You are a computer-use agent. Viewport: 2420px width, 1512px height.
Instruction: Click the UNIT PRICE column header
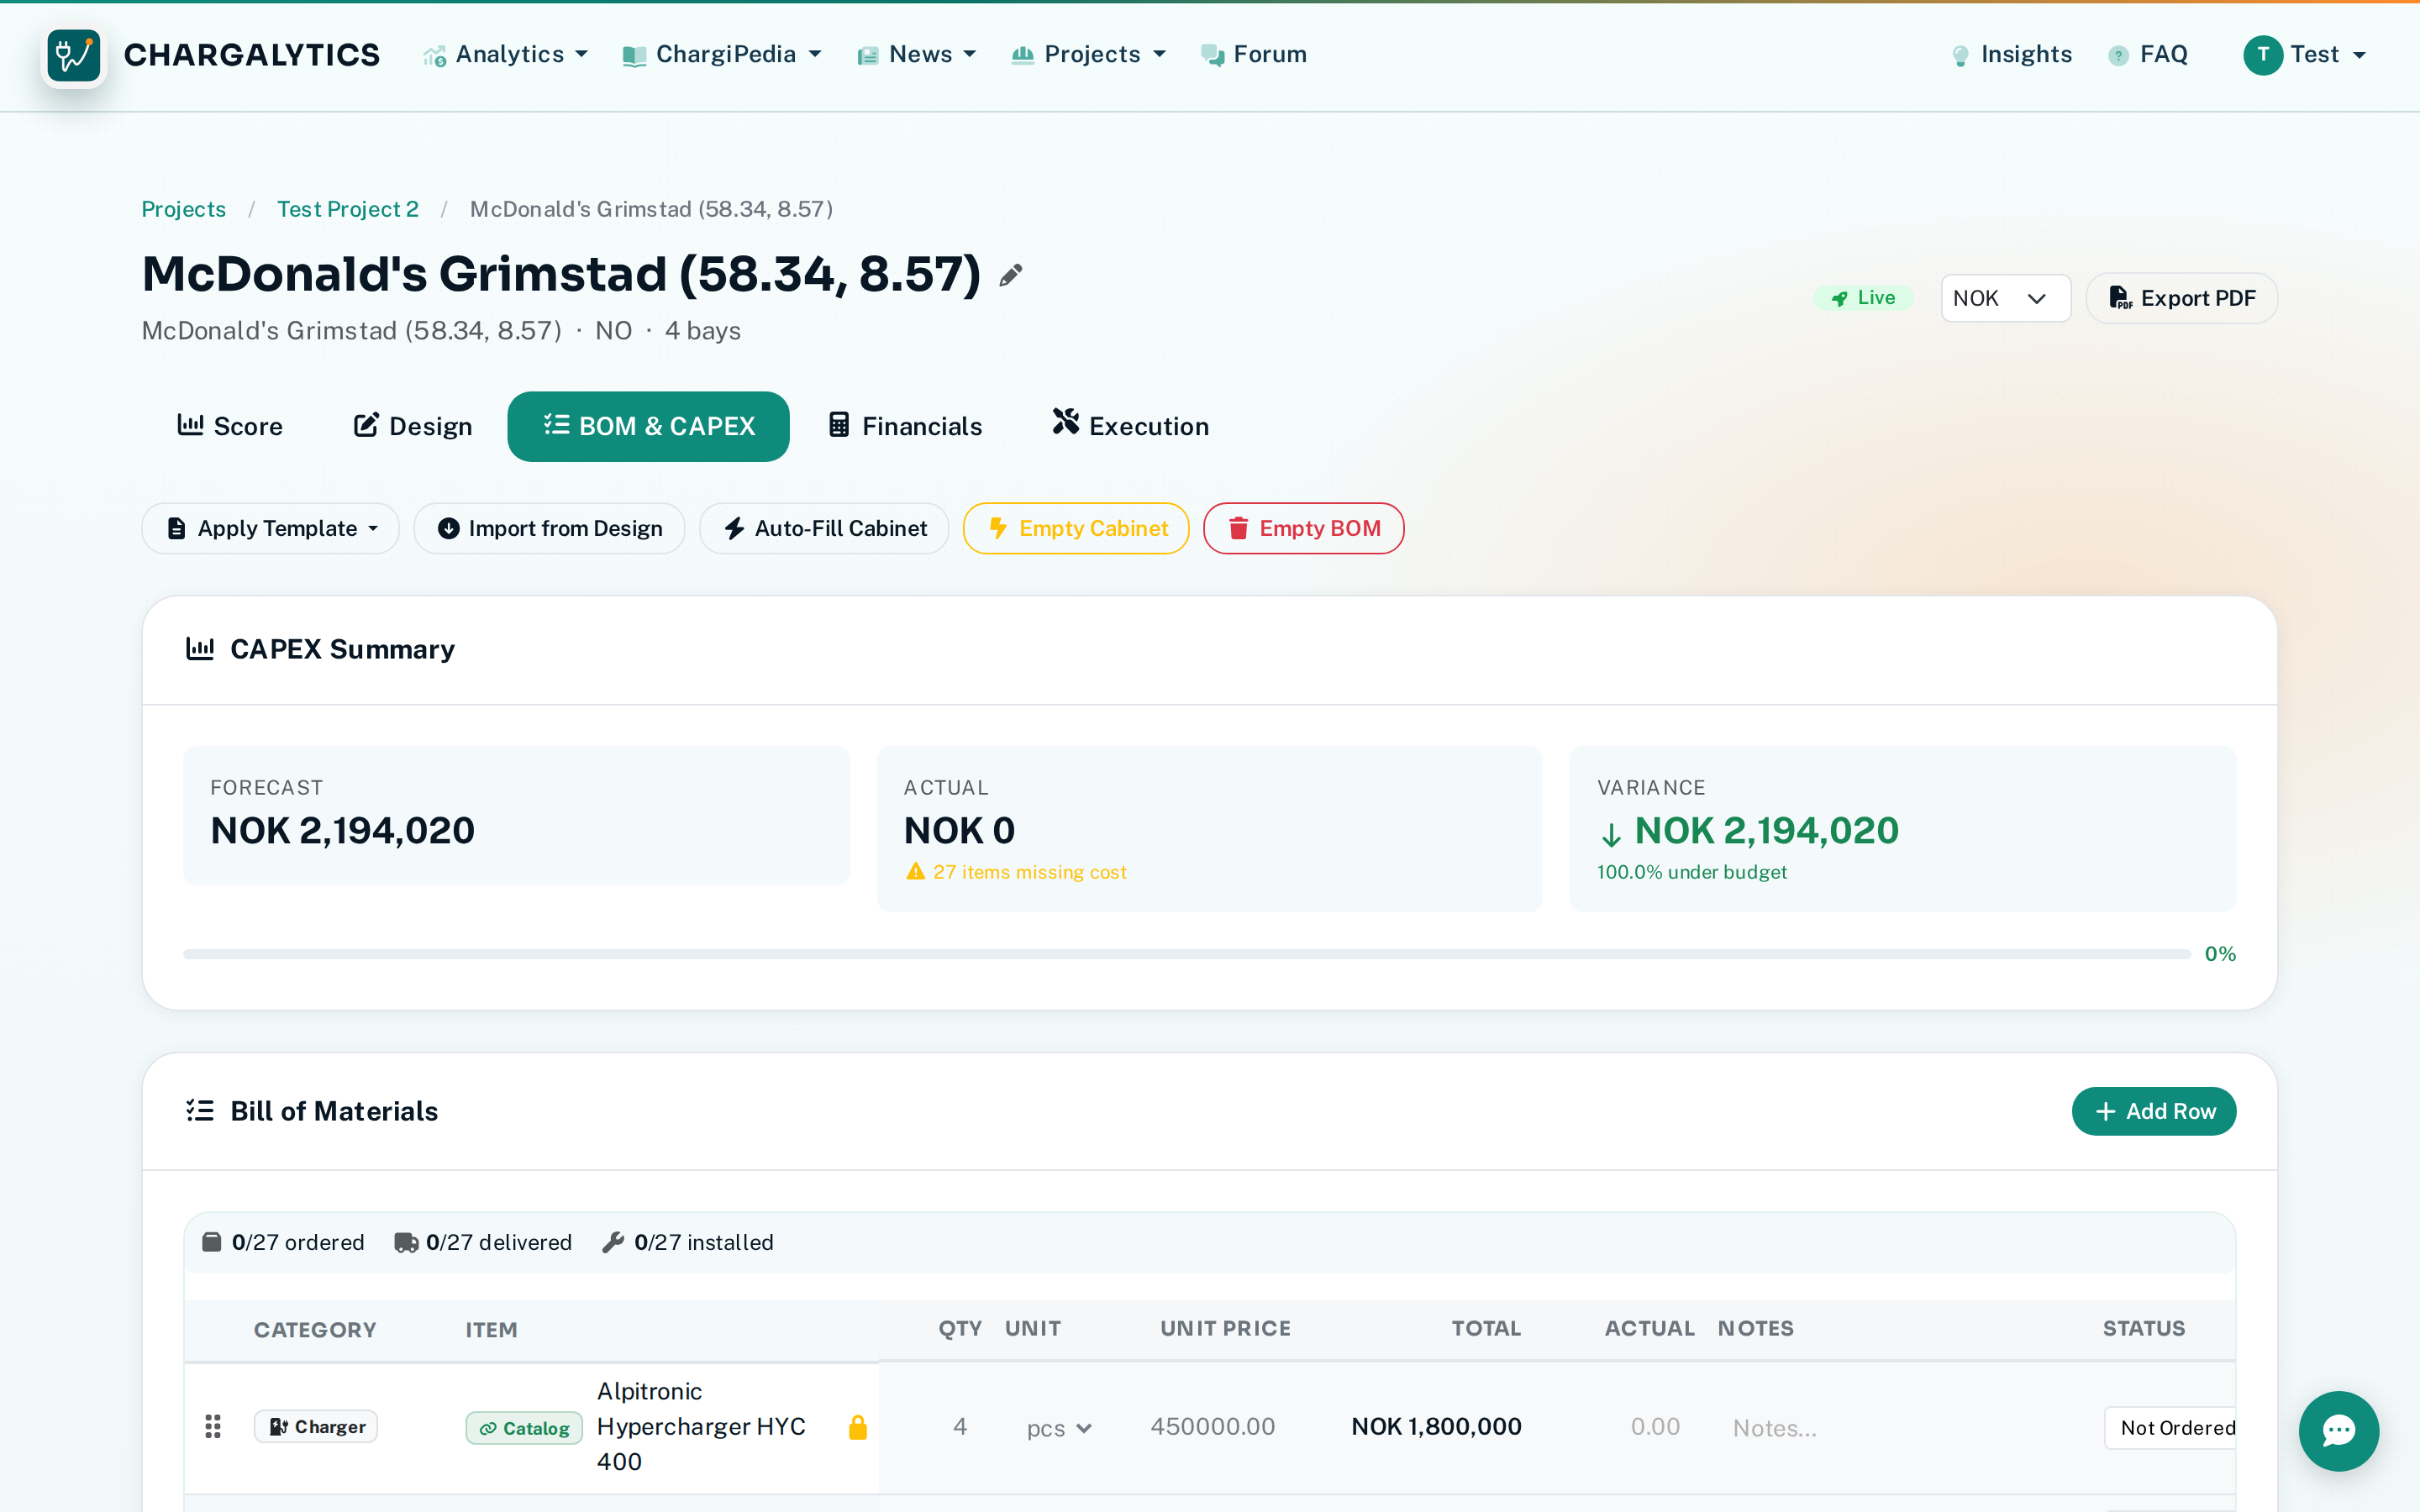[1225, 1329]
